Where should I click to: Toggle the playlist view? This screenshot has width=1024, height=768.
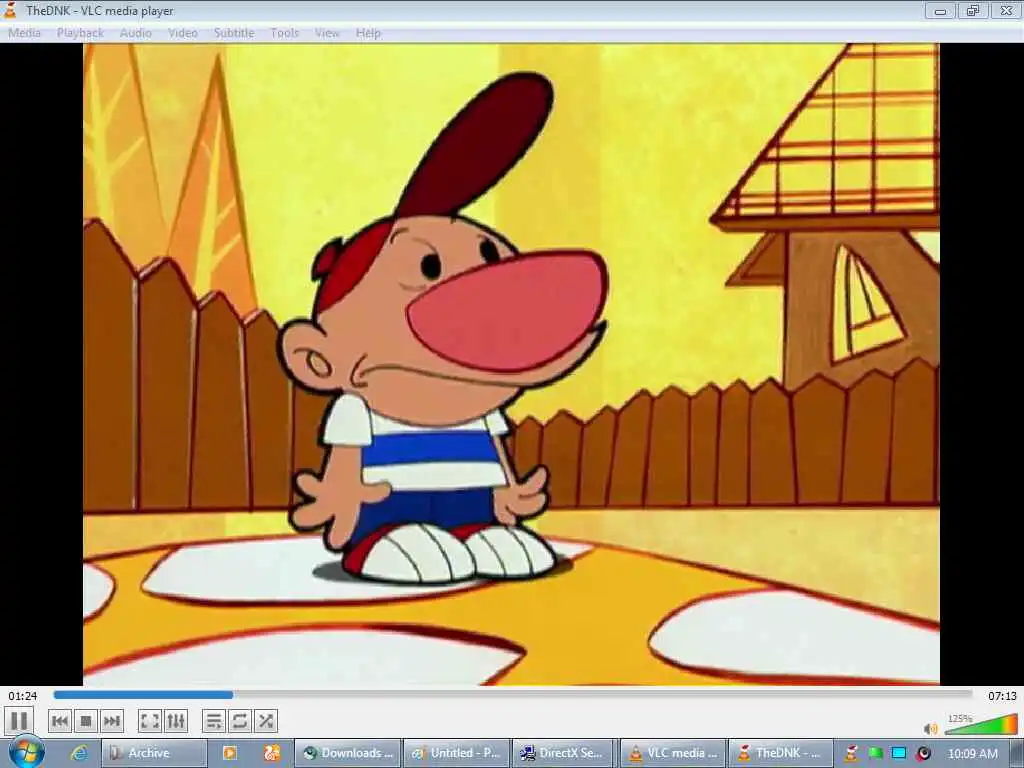(214, 721)
